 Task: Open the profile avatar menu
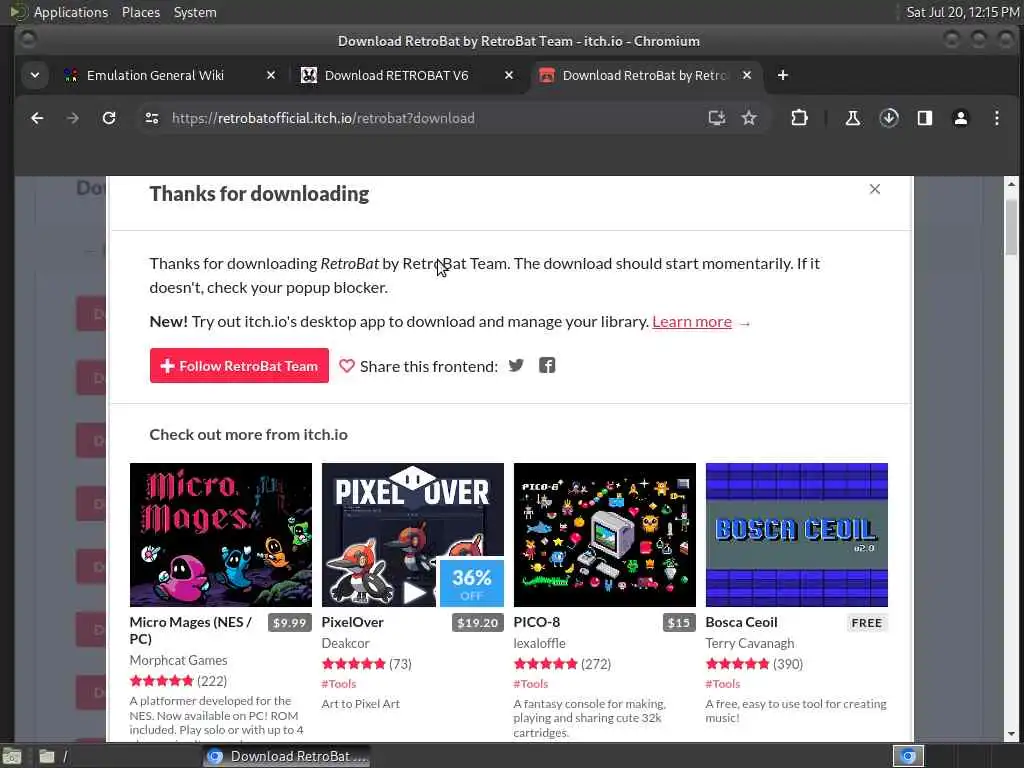[x=961, y=118]
